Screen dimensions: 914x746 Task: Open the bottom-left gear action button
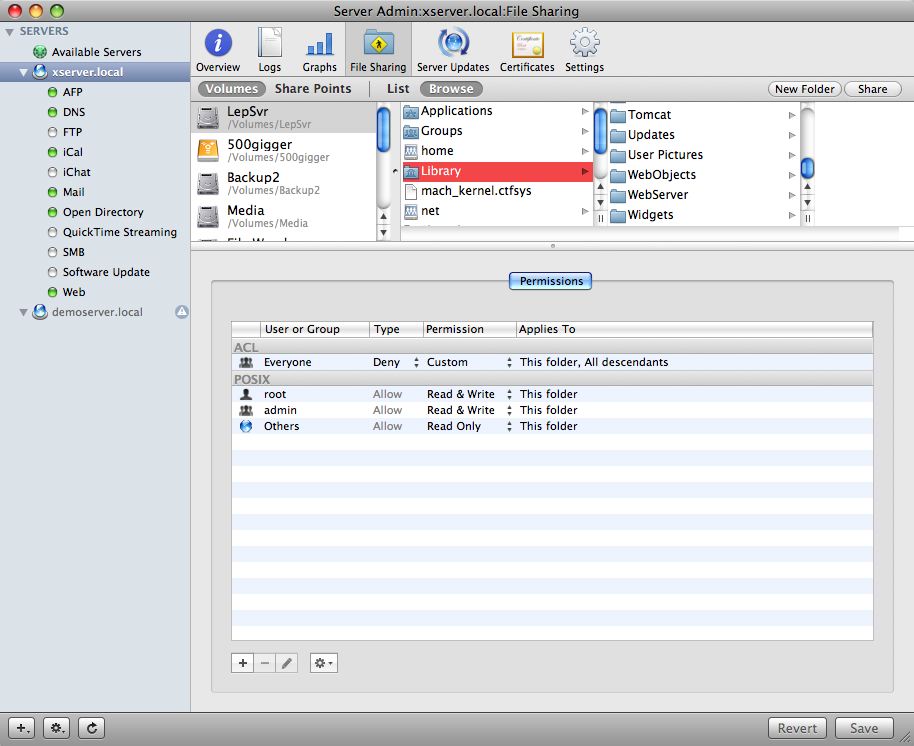tap(57, 728)
